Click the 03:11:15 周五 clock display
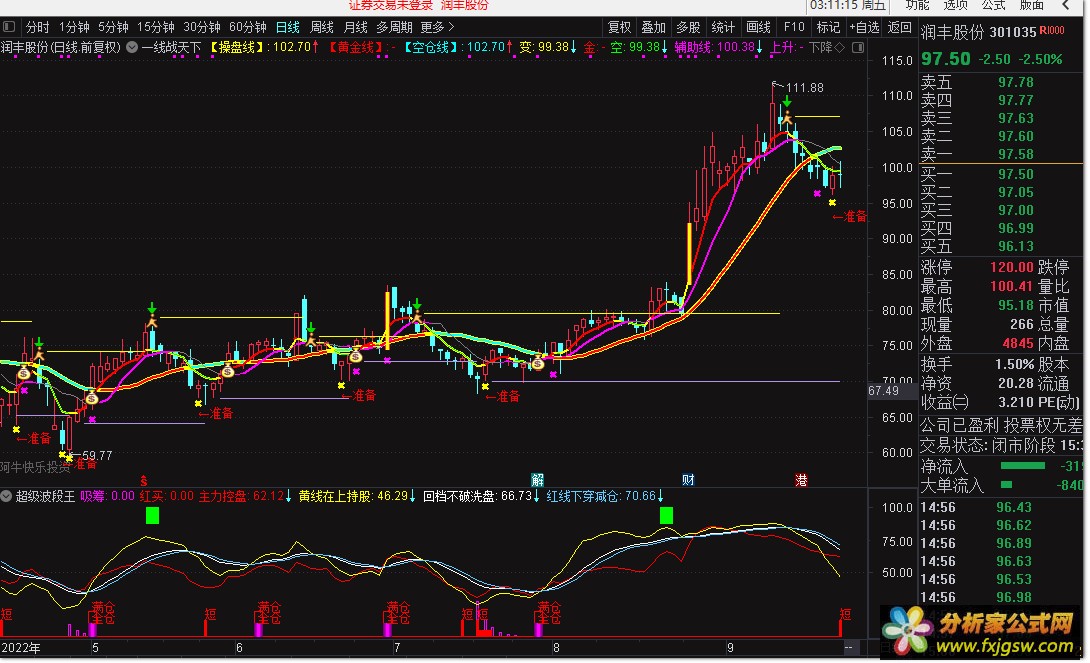Viewport: 1090px width, 663px height. point(848,6)
